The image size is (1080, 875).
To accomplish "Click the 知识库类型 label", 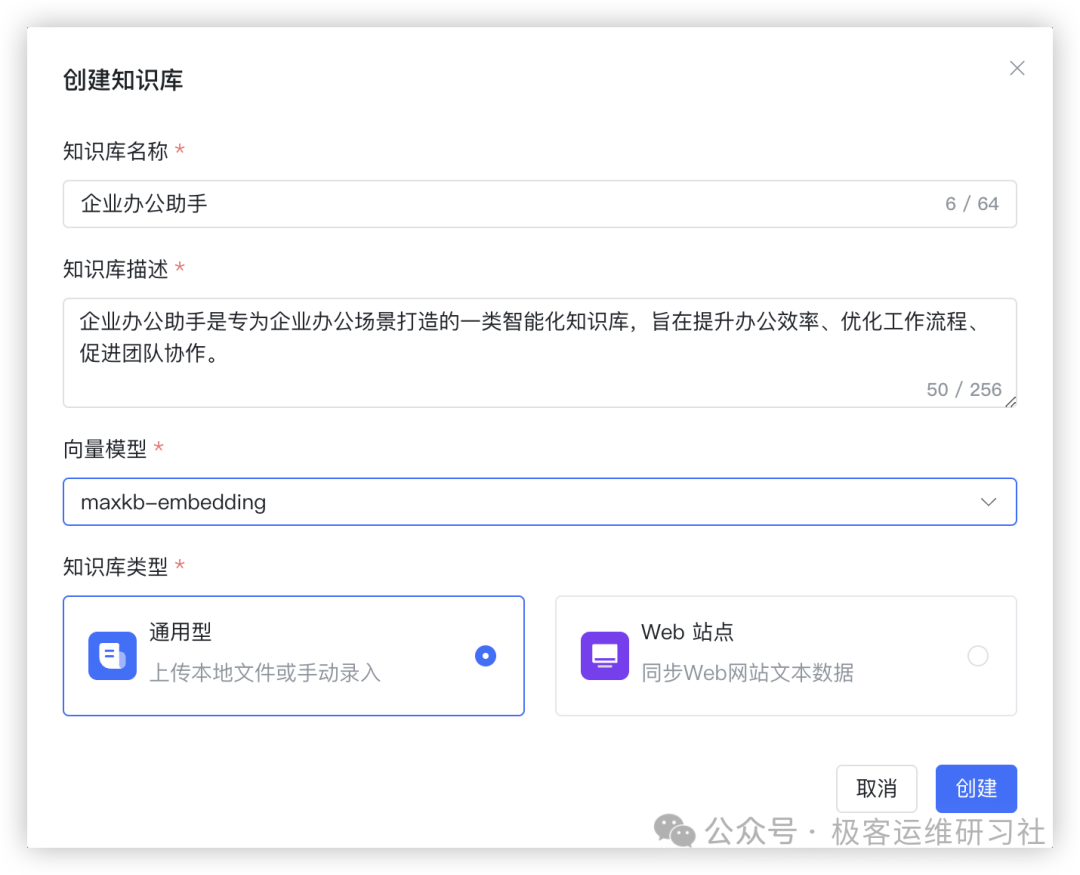I will coord(116,567).
